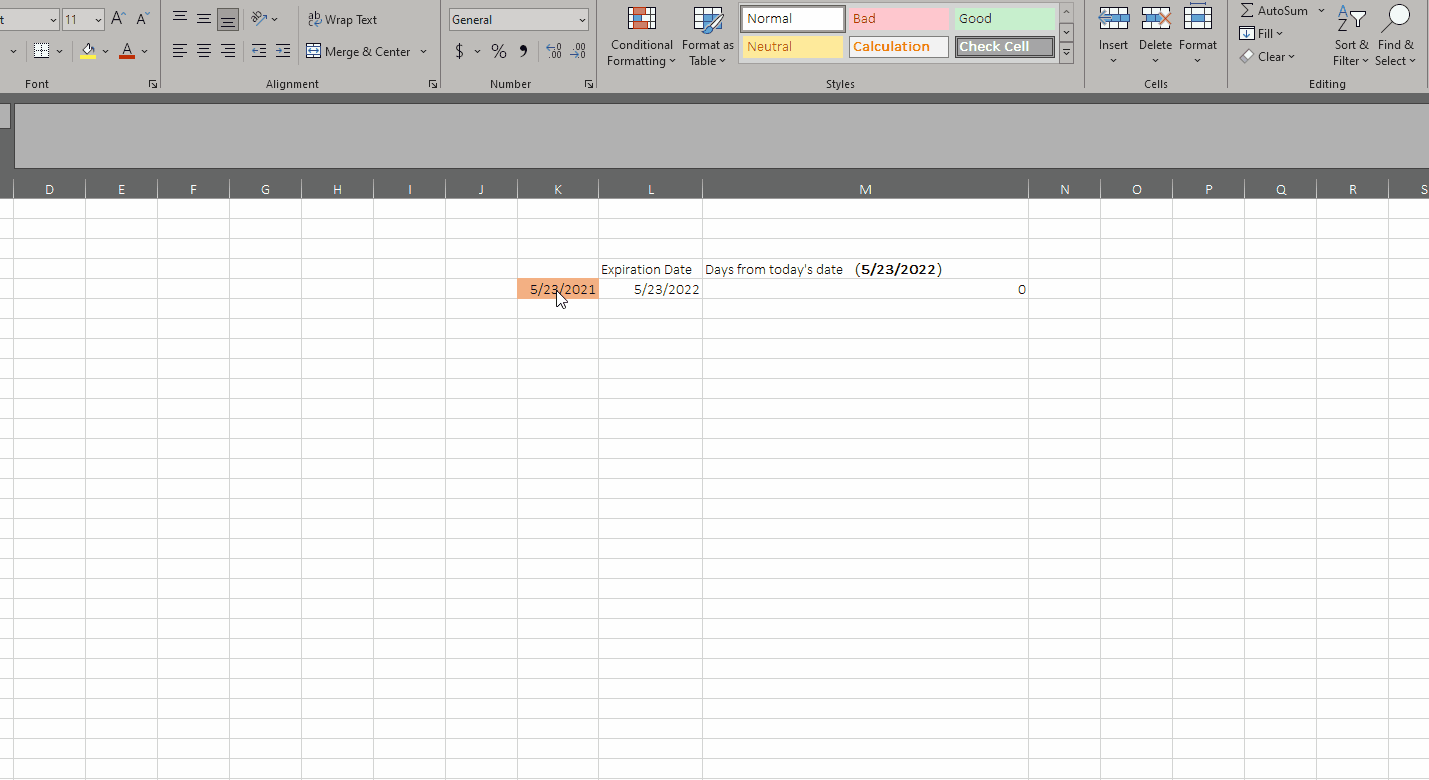Screen dimensions: 1429x780
Task: Apply yellow fill color
Action: coord(88,51)
